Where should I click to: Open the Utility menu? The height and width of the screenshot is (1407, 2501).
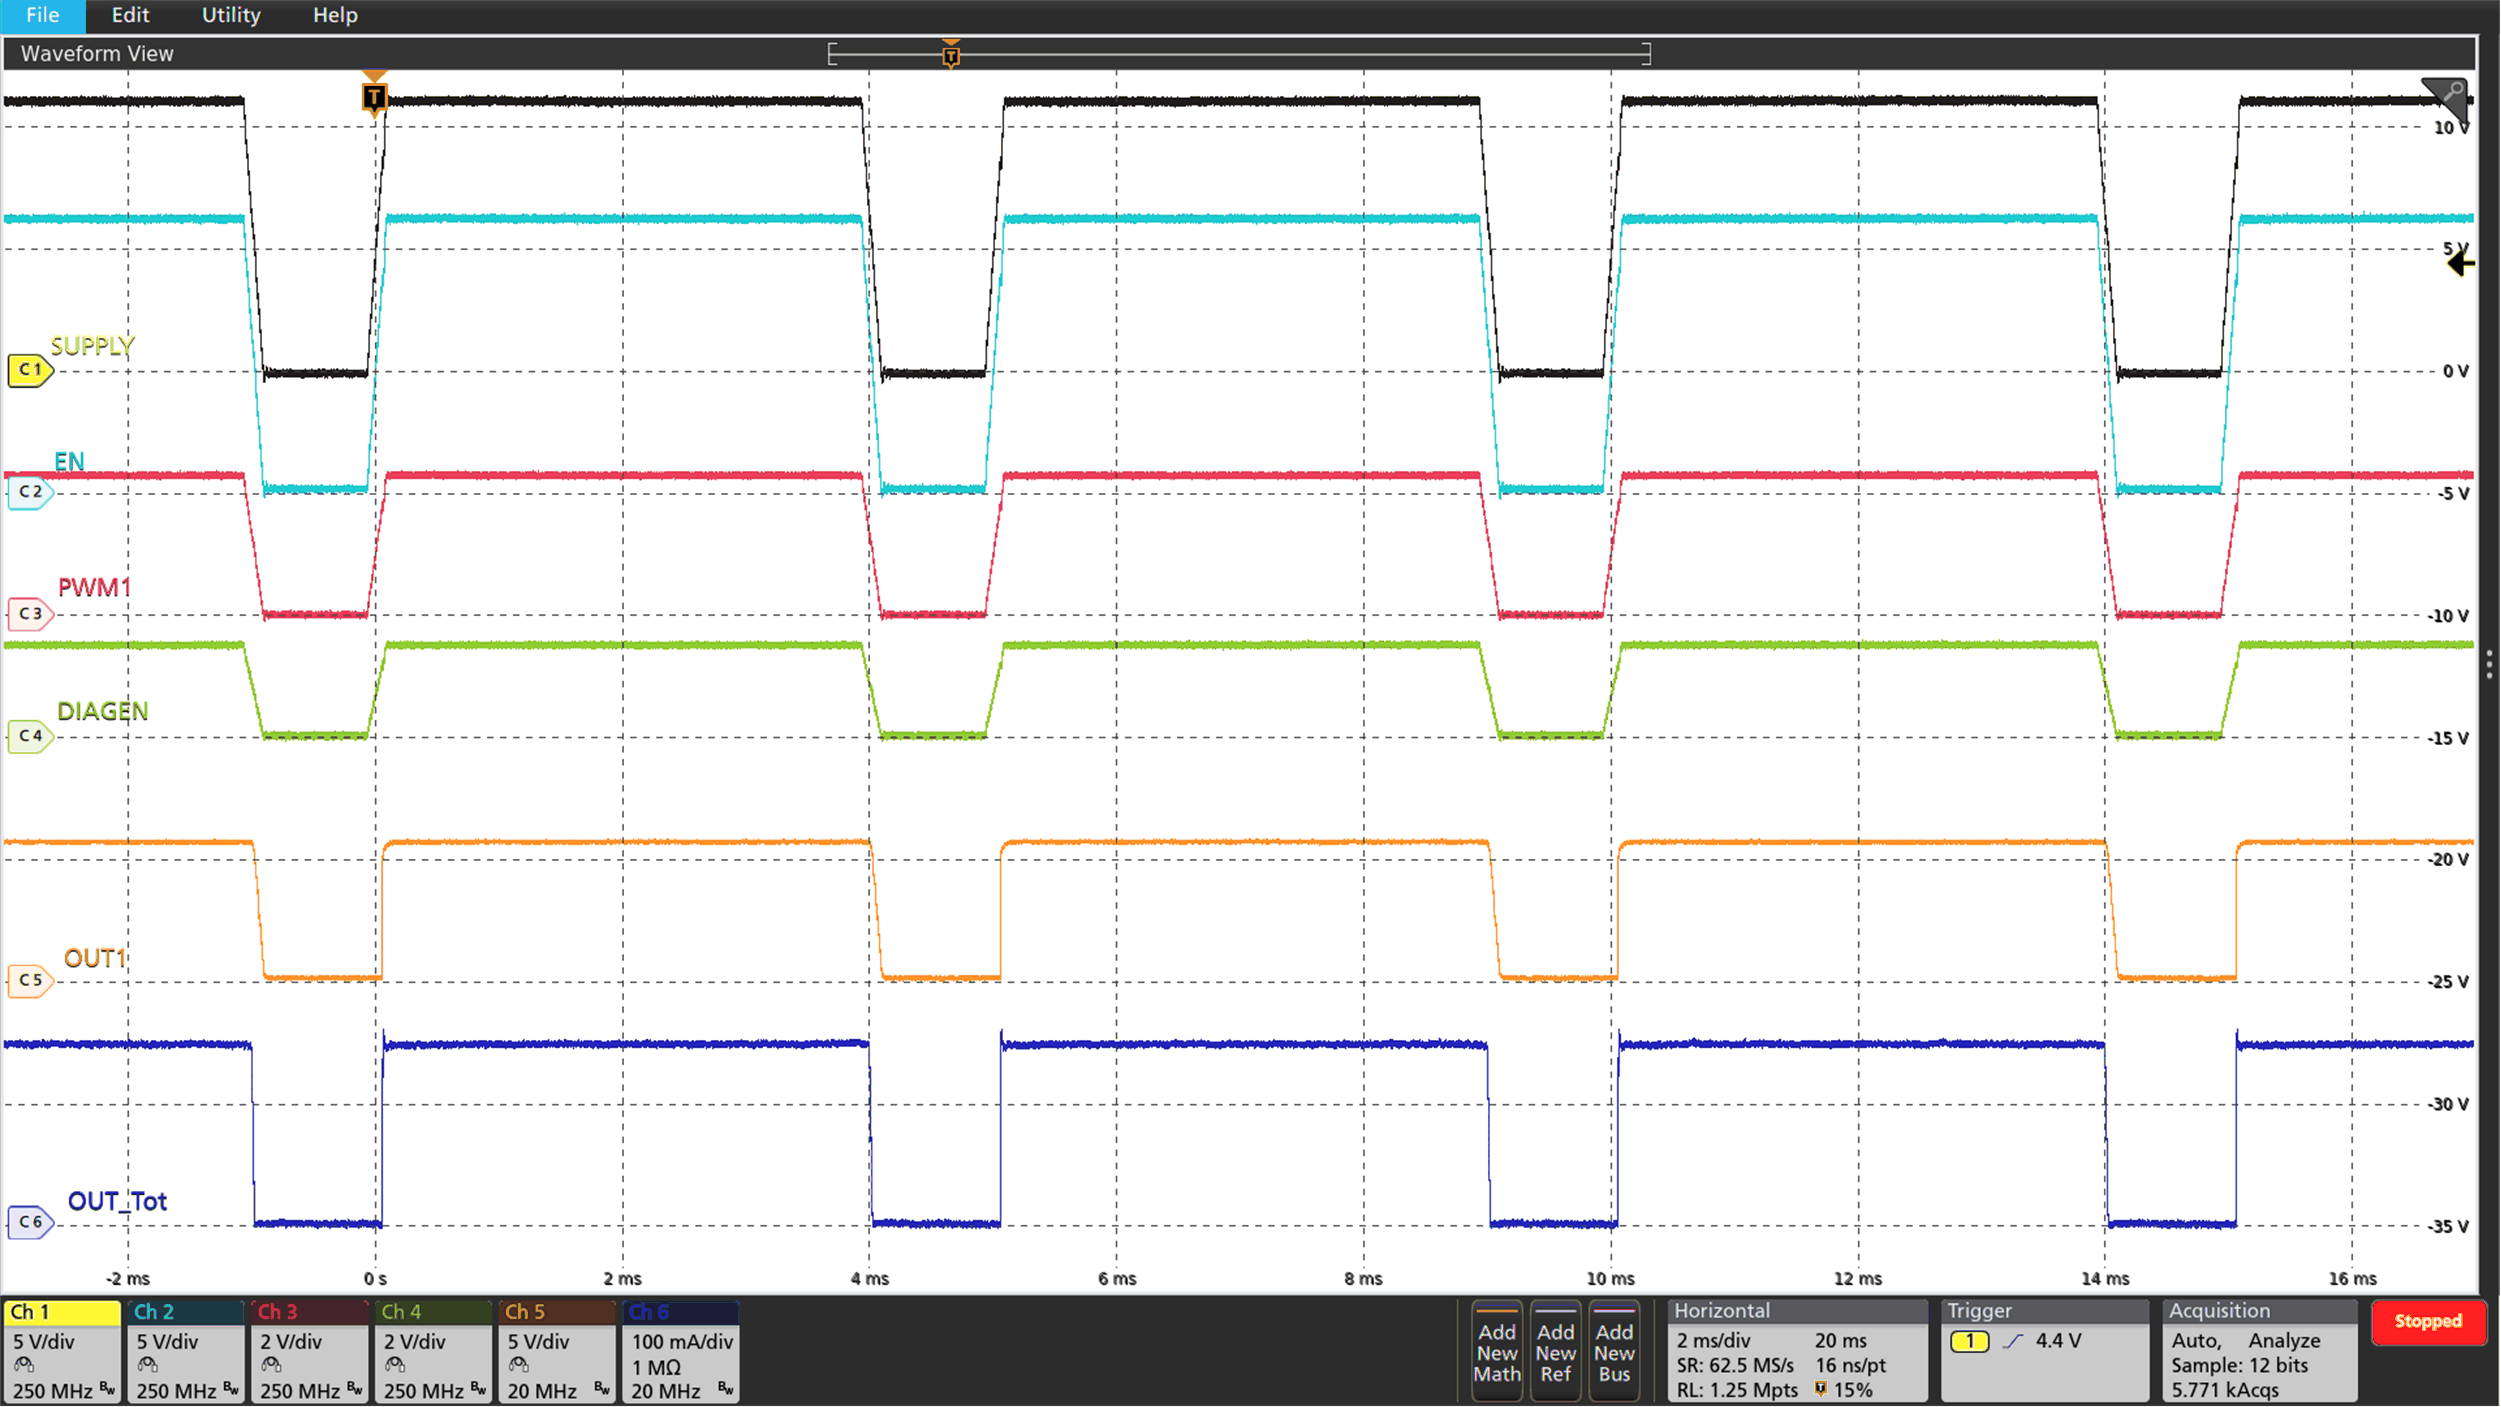pos(230,15)
